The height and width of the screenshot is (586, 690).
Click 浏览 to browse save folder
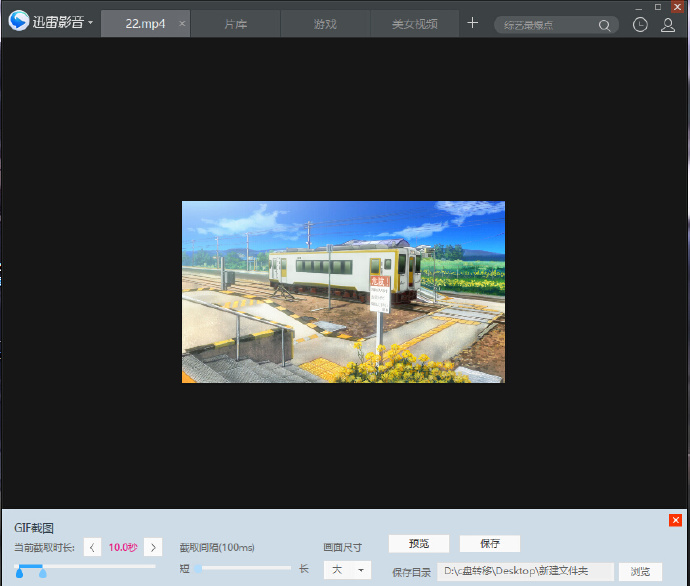640,571
